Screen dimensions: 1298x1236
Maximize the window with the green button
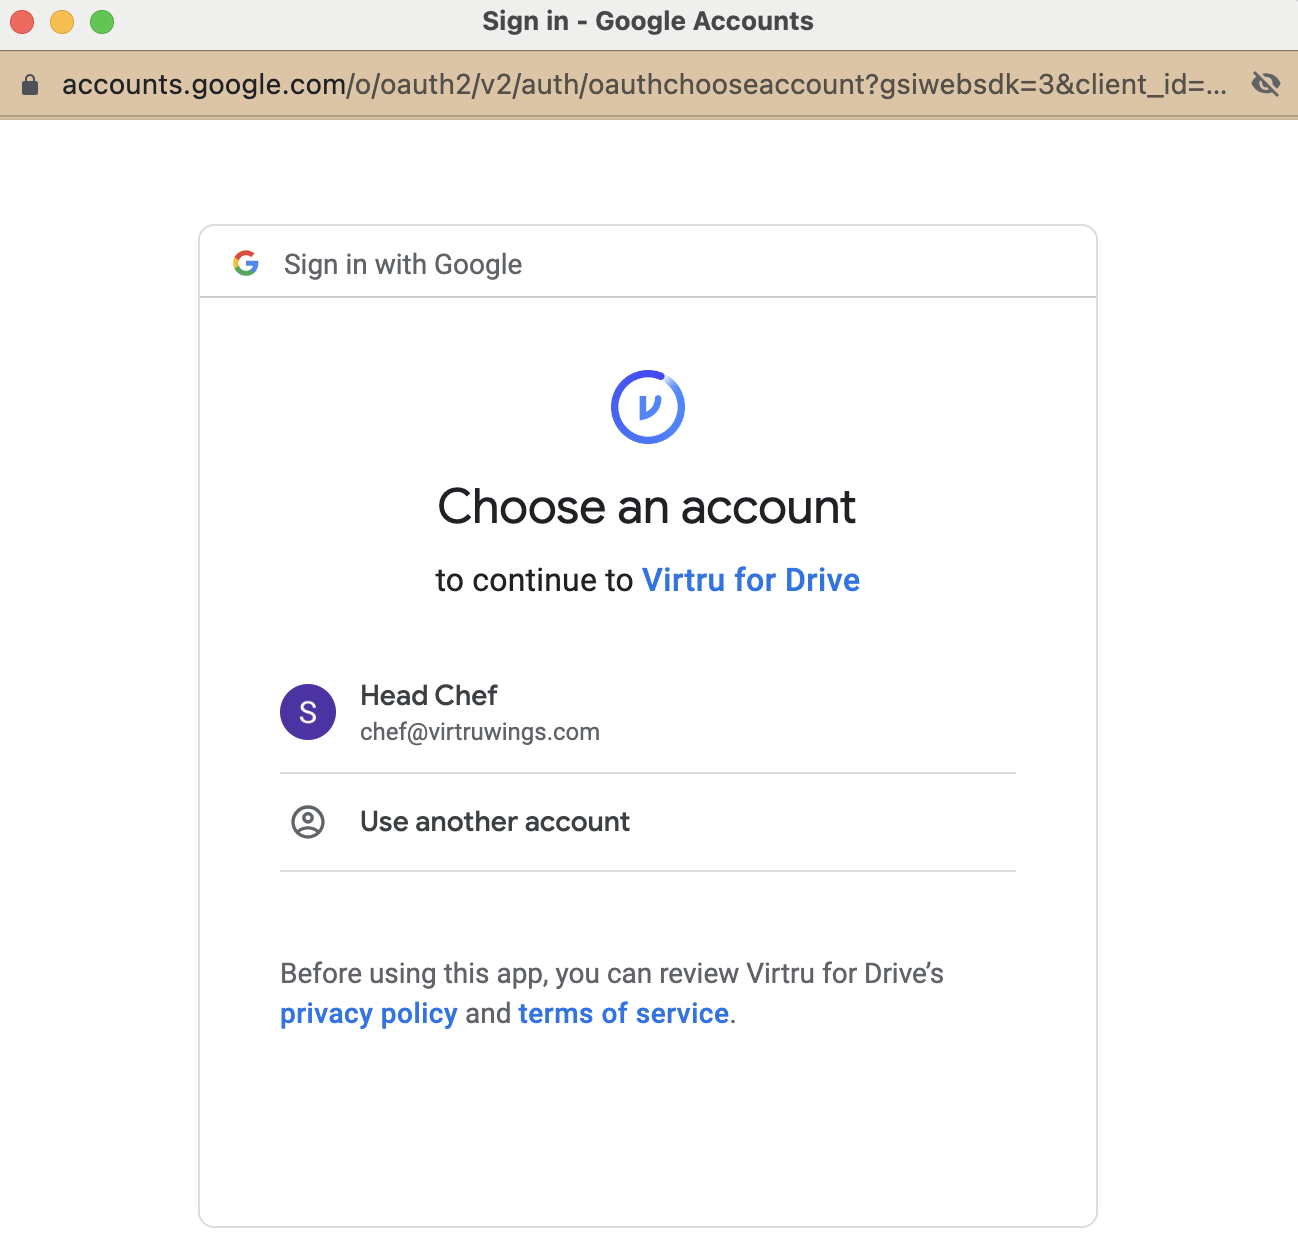pos(102,21)
